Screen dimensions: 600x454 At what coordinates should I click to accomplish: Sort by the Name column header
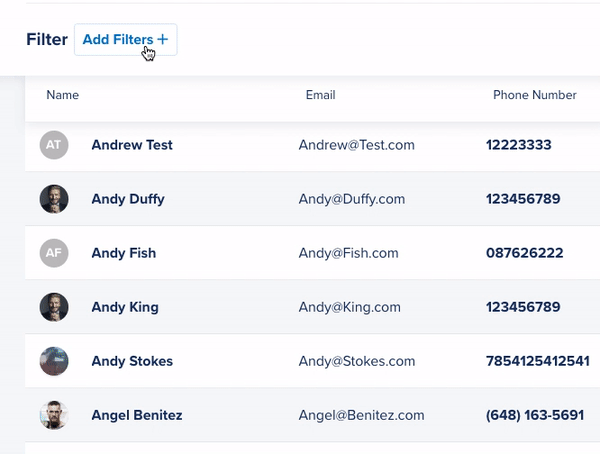63,95
